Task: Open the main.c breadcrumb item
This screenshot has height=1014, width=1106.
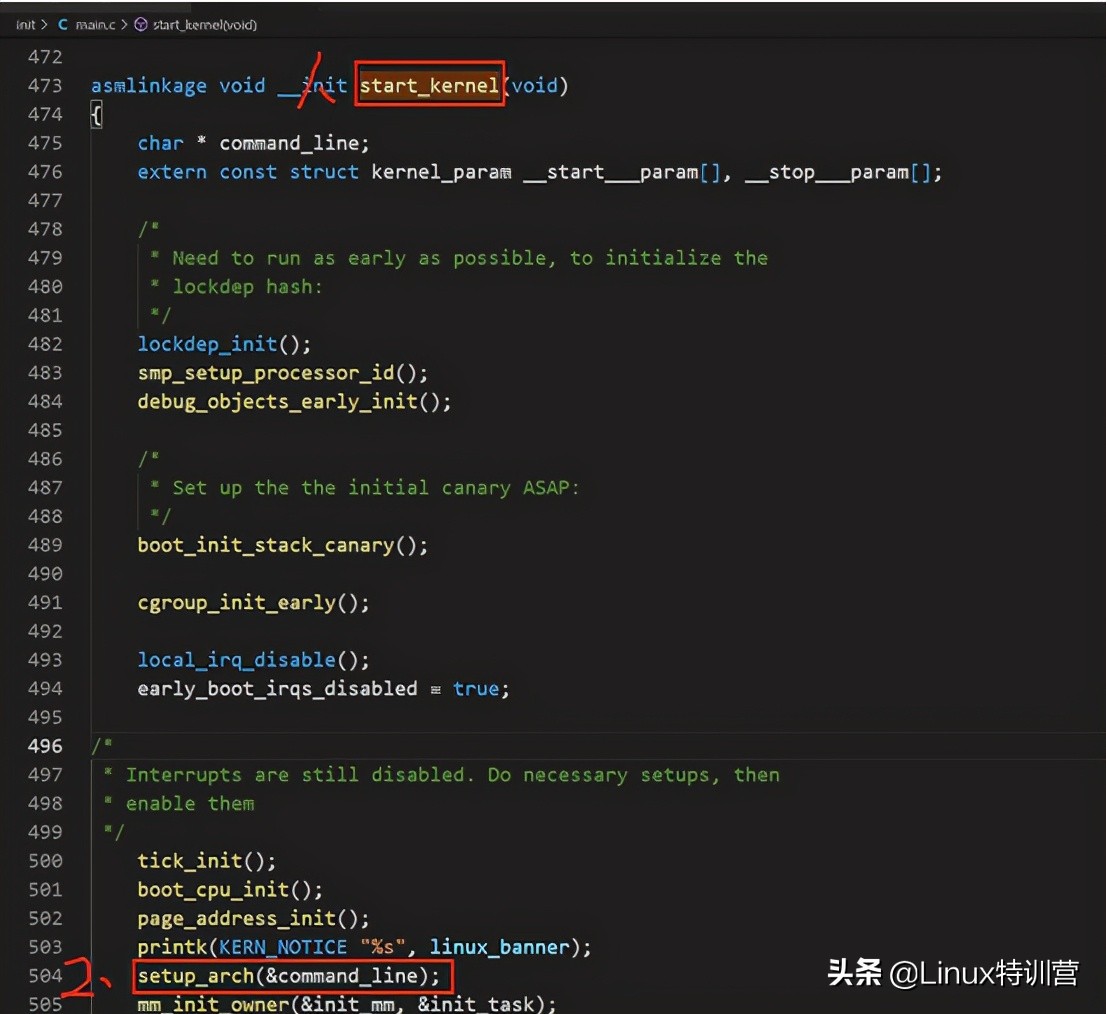Action: click(x=95, y=25)
